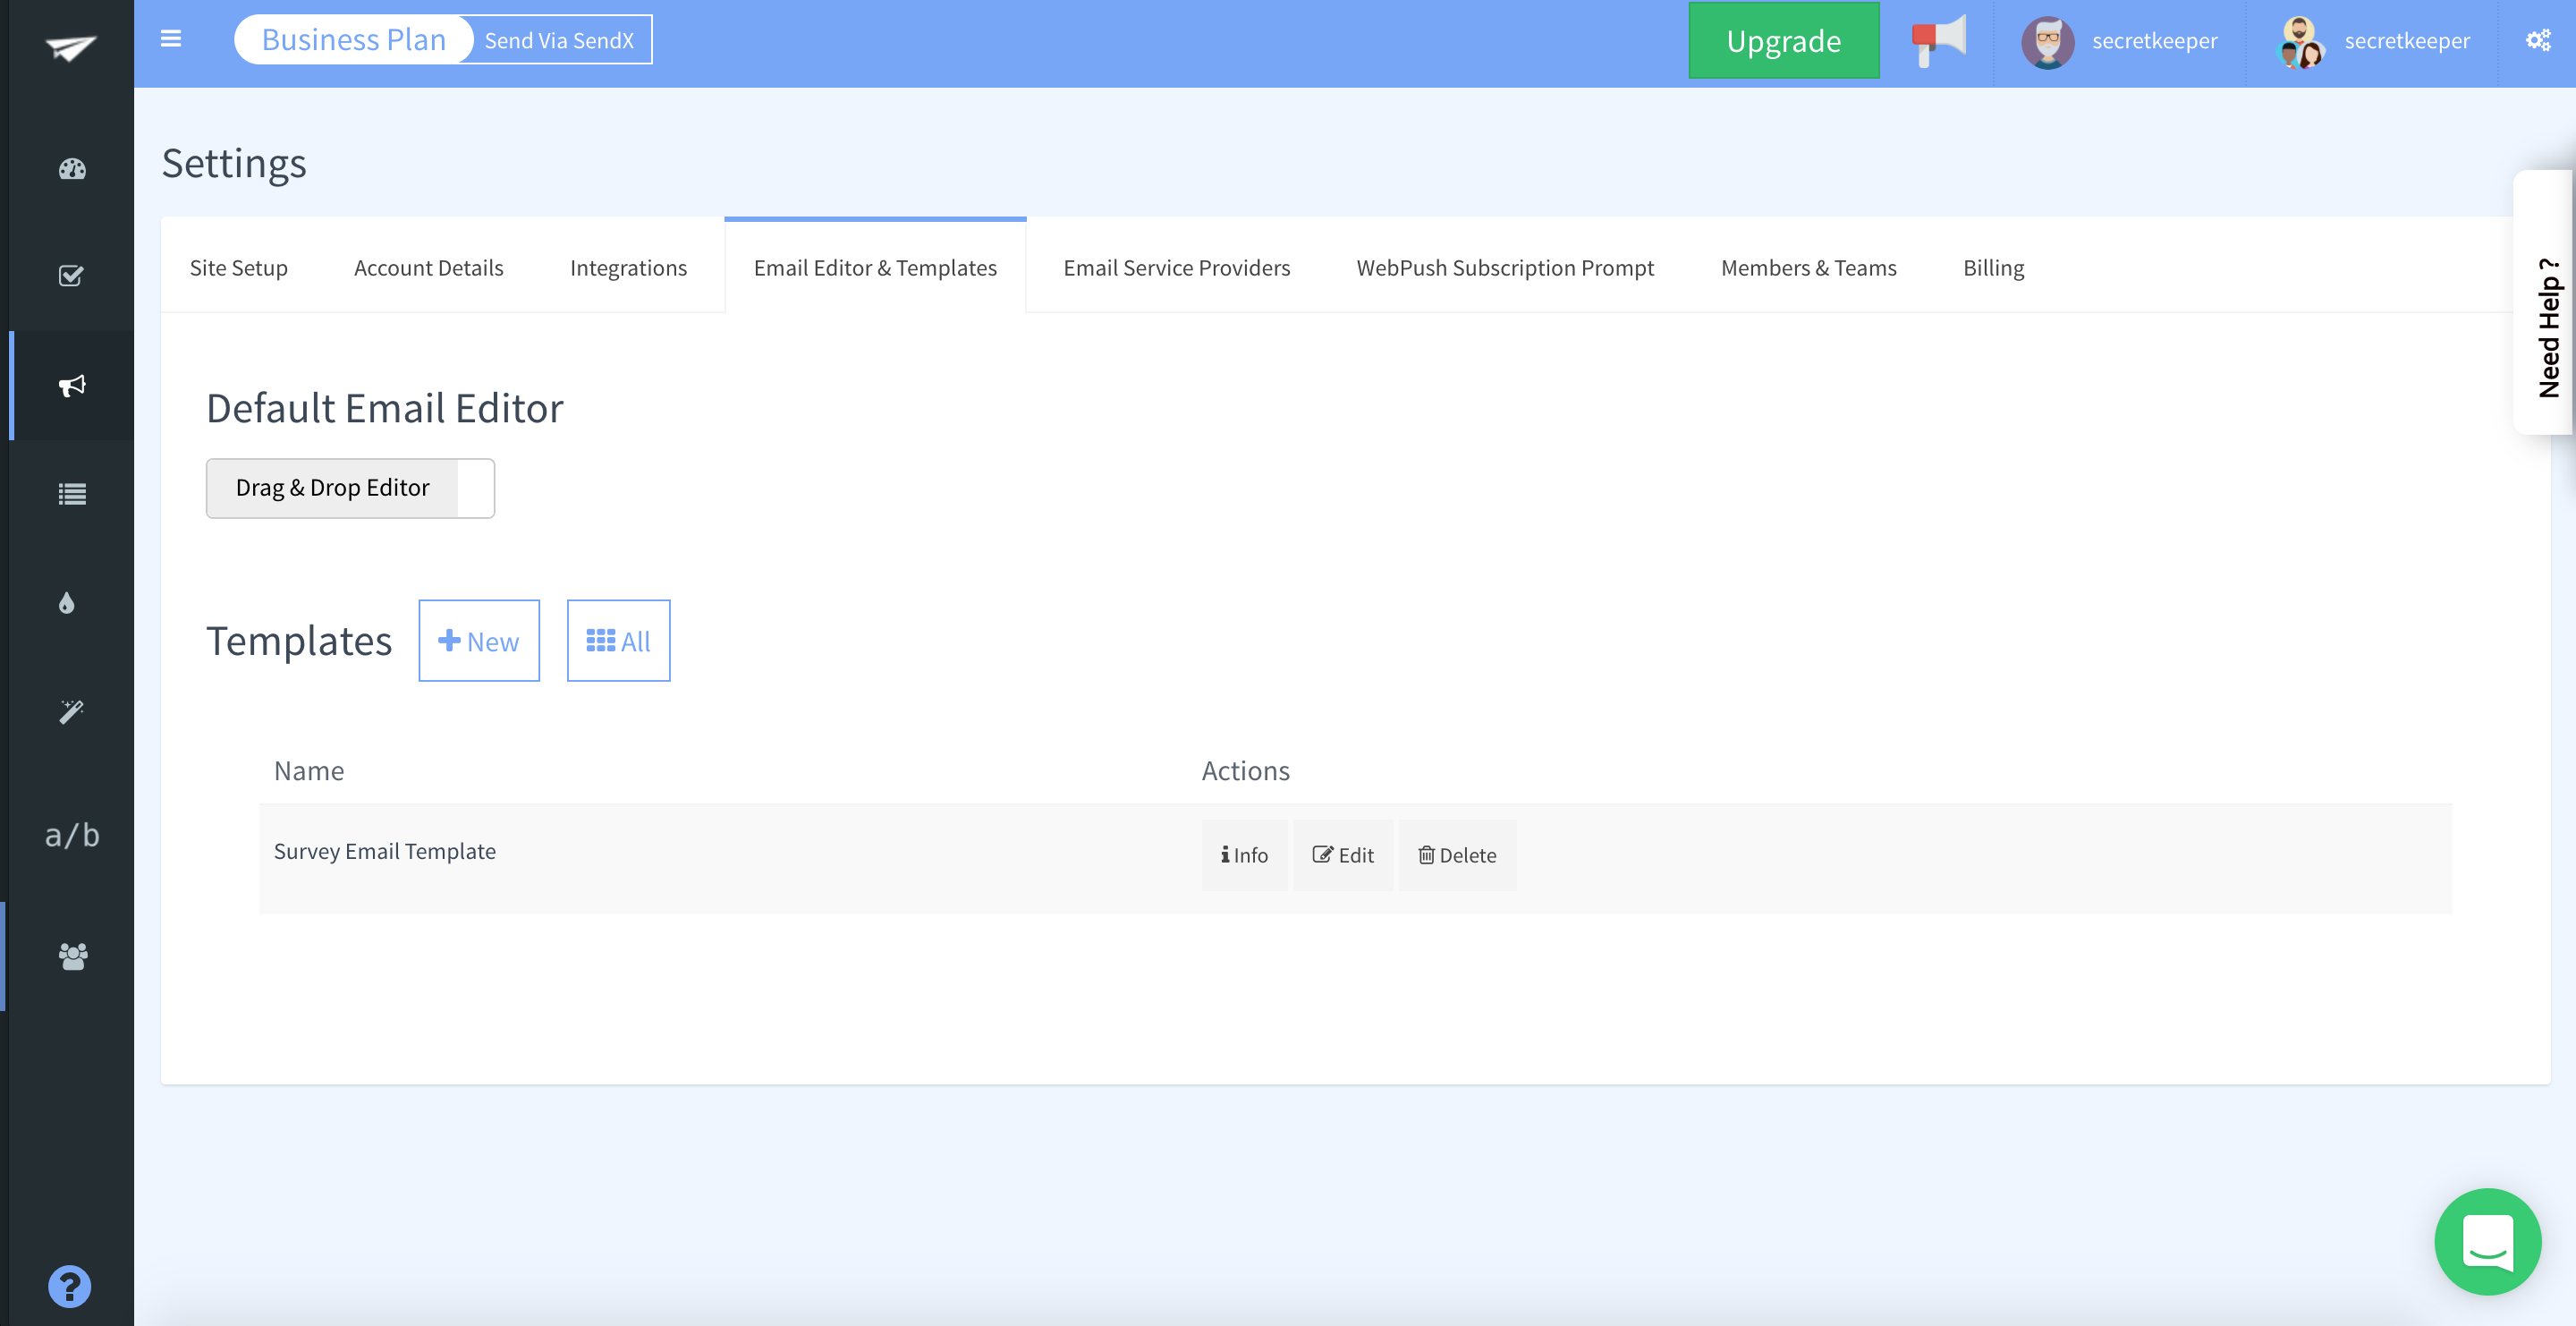Delete the Survey Email Template

[1457, 855]
